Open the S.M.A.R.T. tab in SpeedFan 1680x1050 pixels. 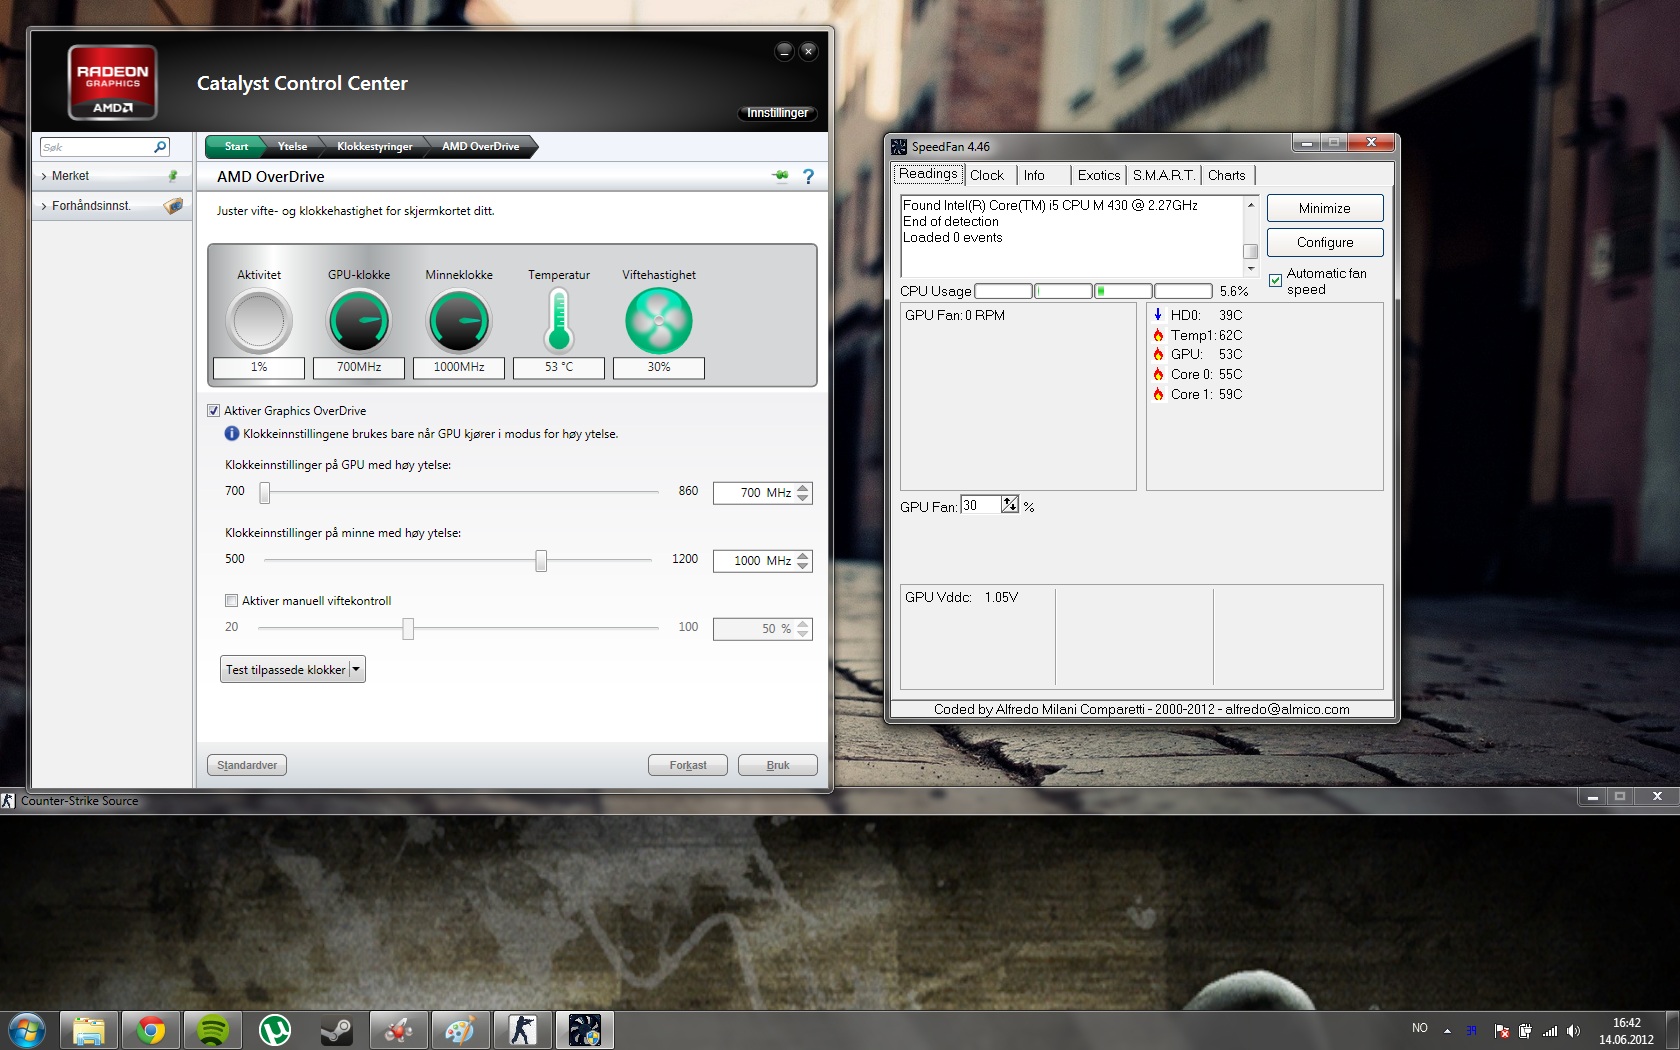coord(1164,175)
